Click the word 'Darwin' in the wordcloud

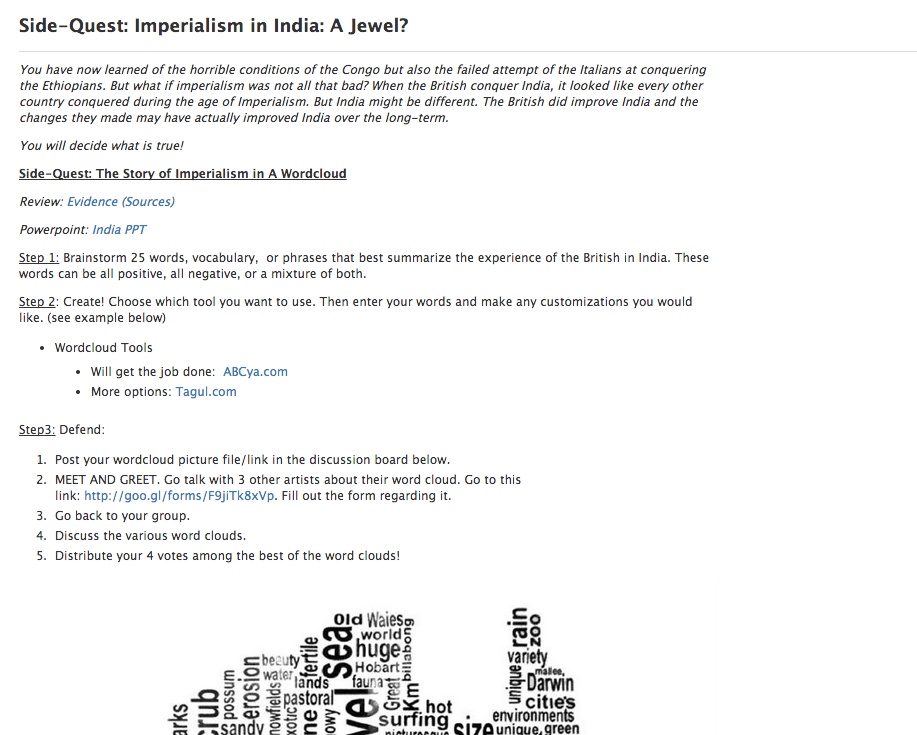[x=550, y=683]
